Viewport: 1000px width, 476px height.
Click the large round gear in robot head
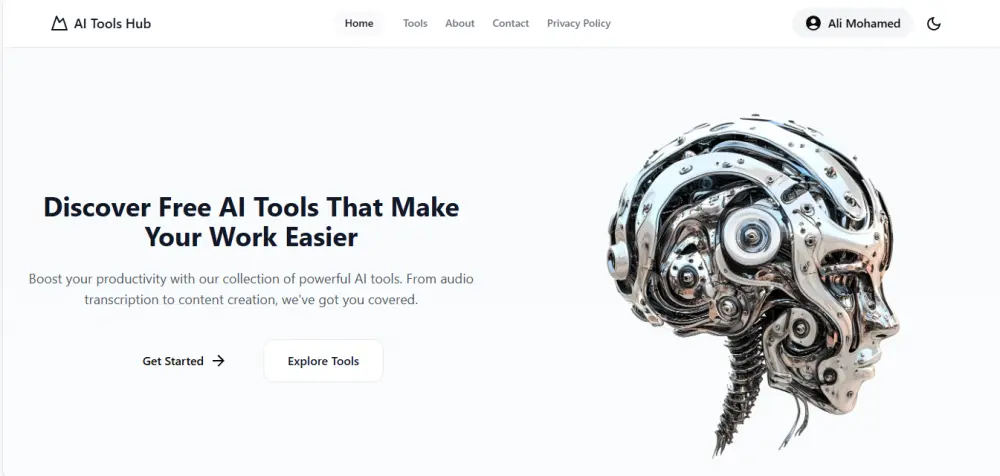pos(751,235)
